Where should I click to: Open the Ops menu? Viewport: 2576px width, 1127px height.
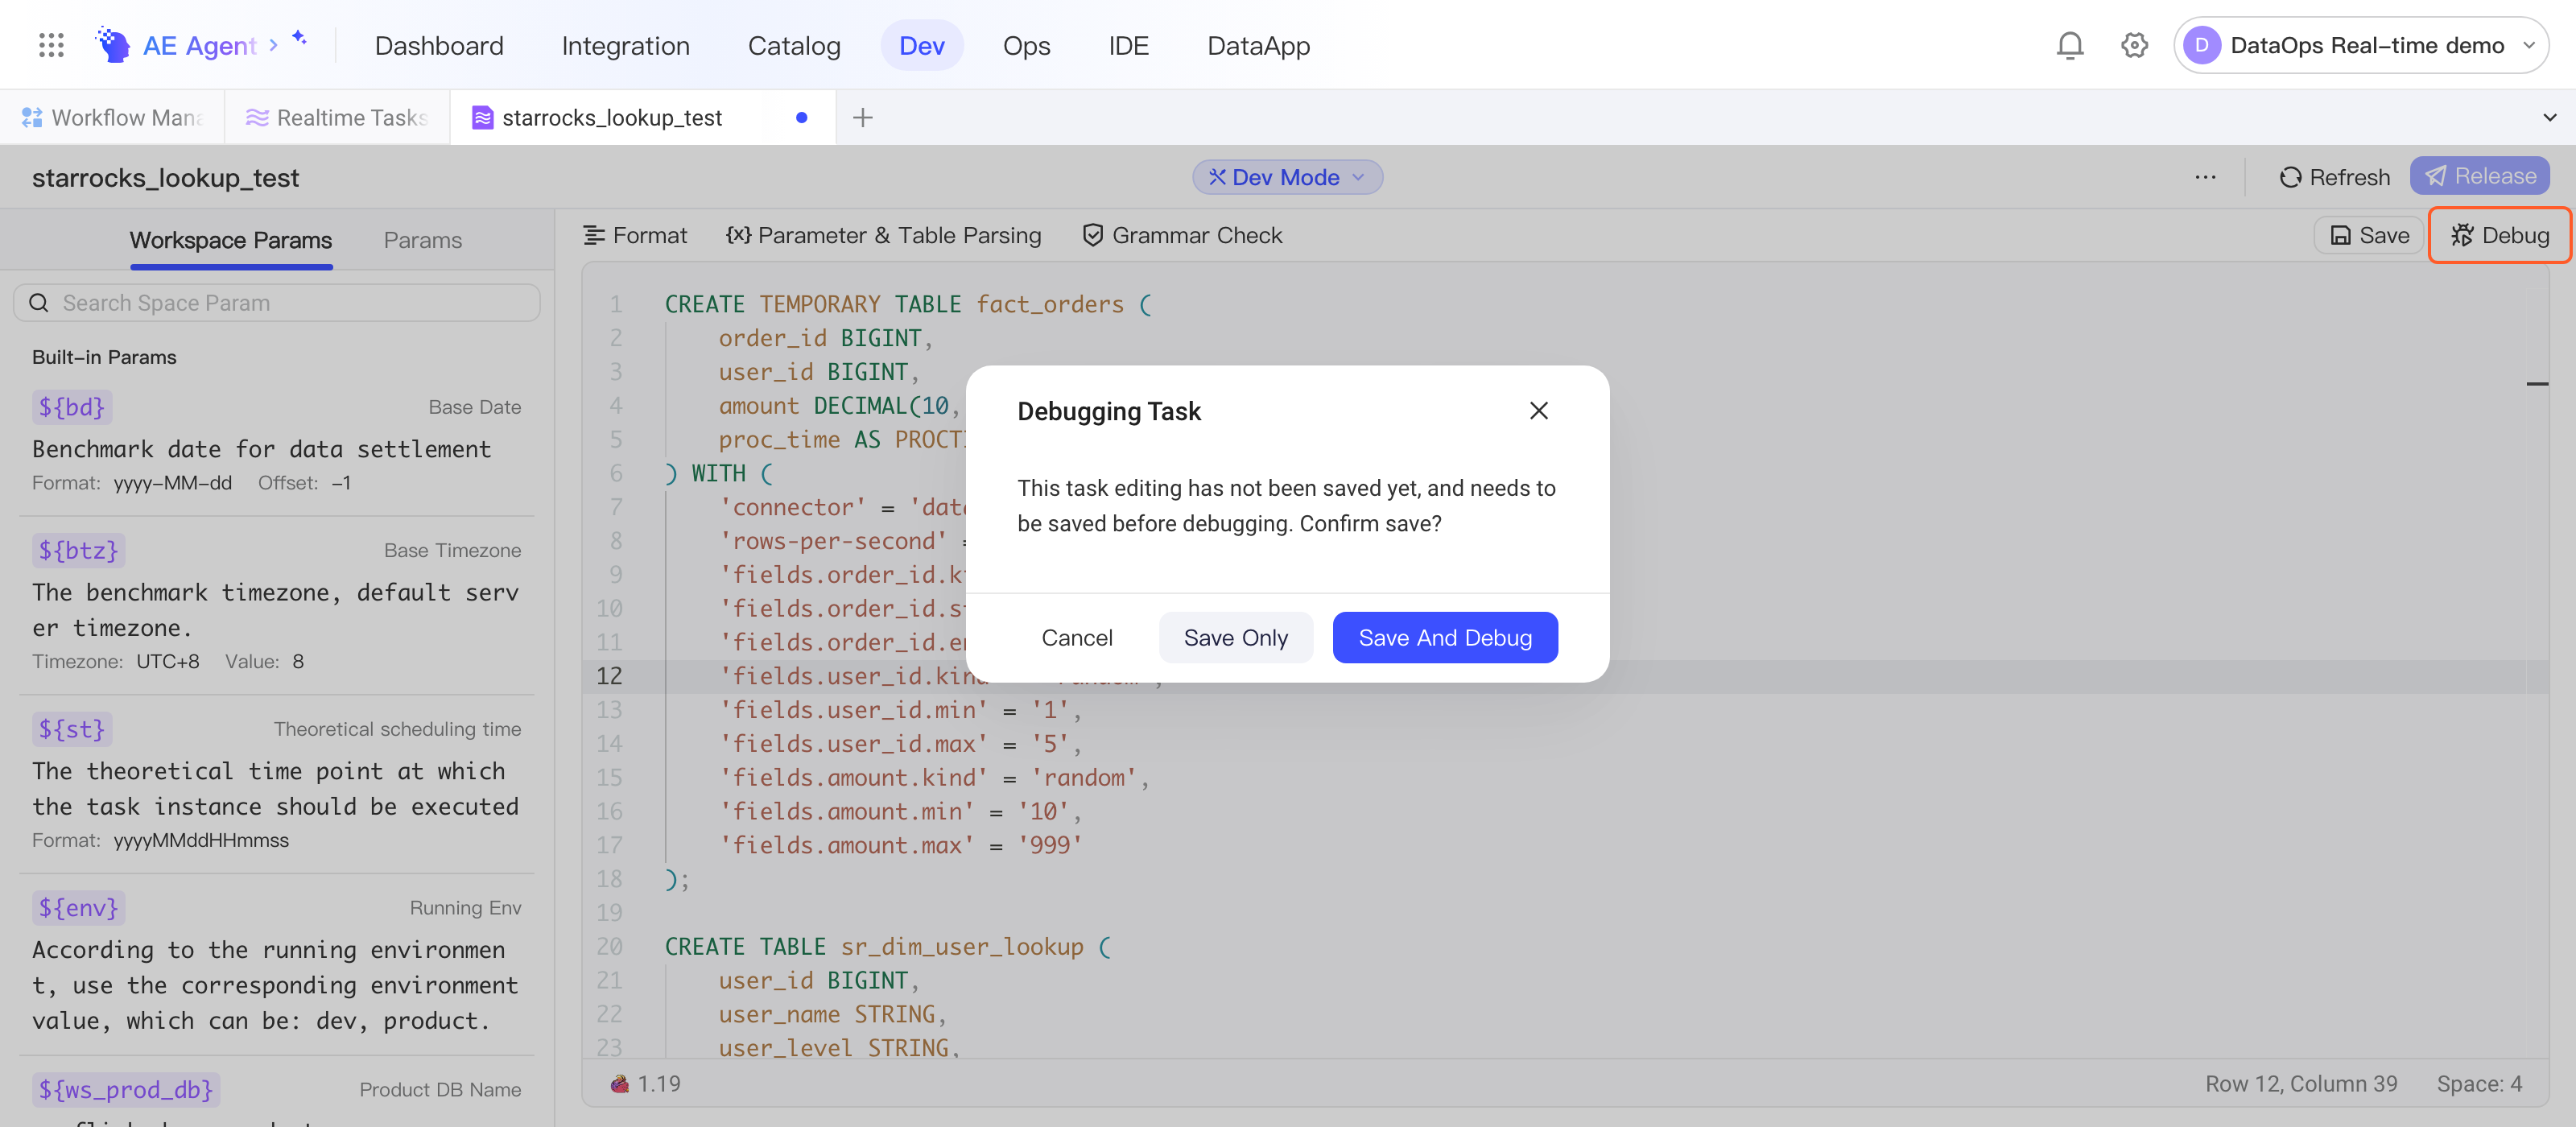pyautogui.click(x=1026, y=46)
